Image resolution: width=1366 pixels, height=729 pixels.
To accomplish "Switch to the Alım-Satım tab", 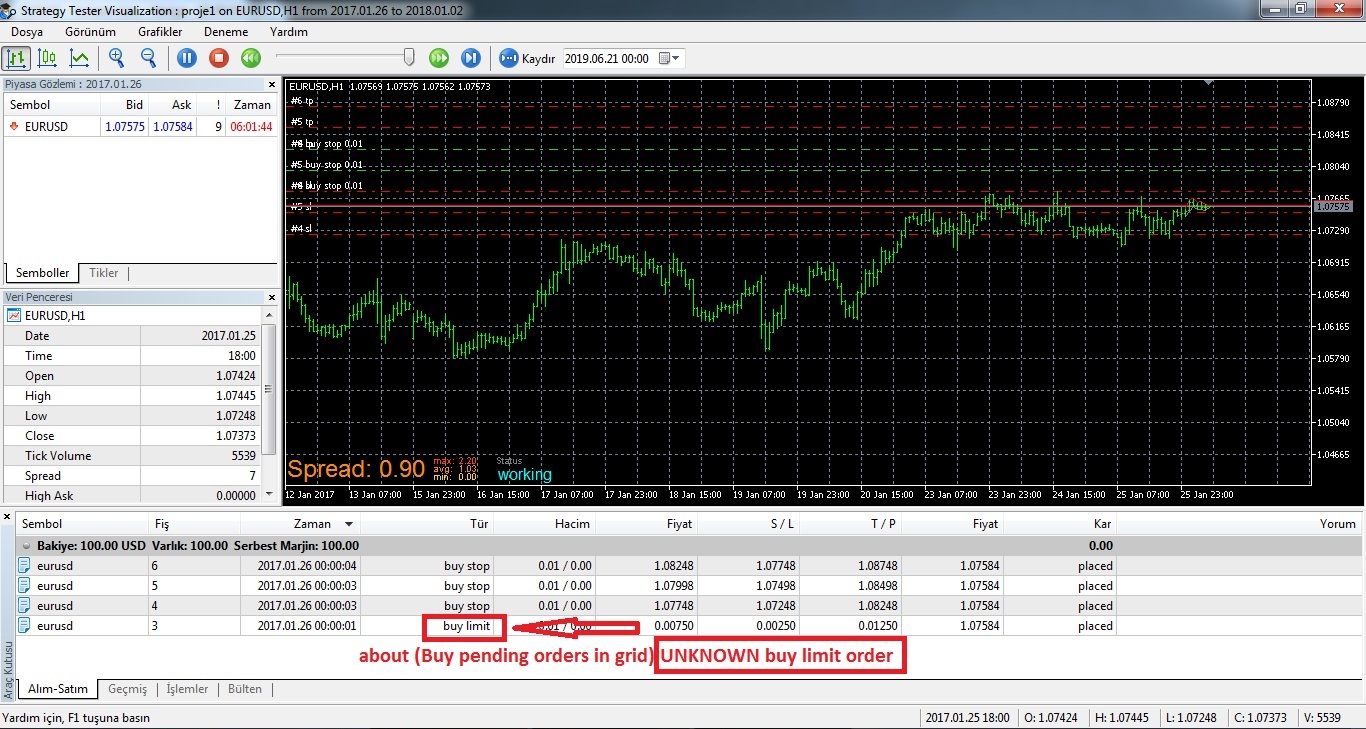I will pos(58,689).
